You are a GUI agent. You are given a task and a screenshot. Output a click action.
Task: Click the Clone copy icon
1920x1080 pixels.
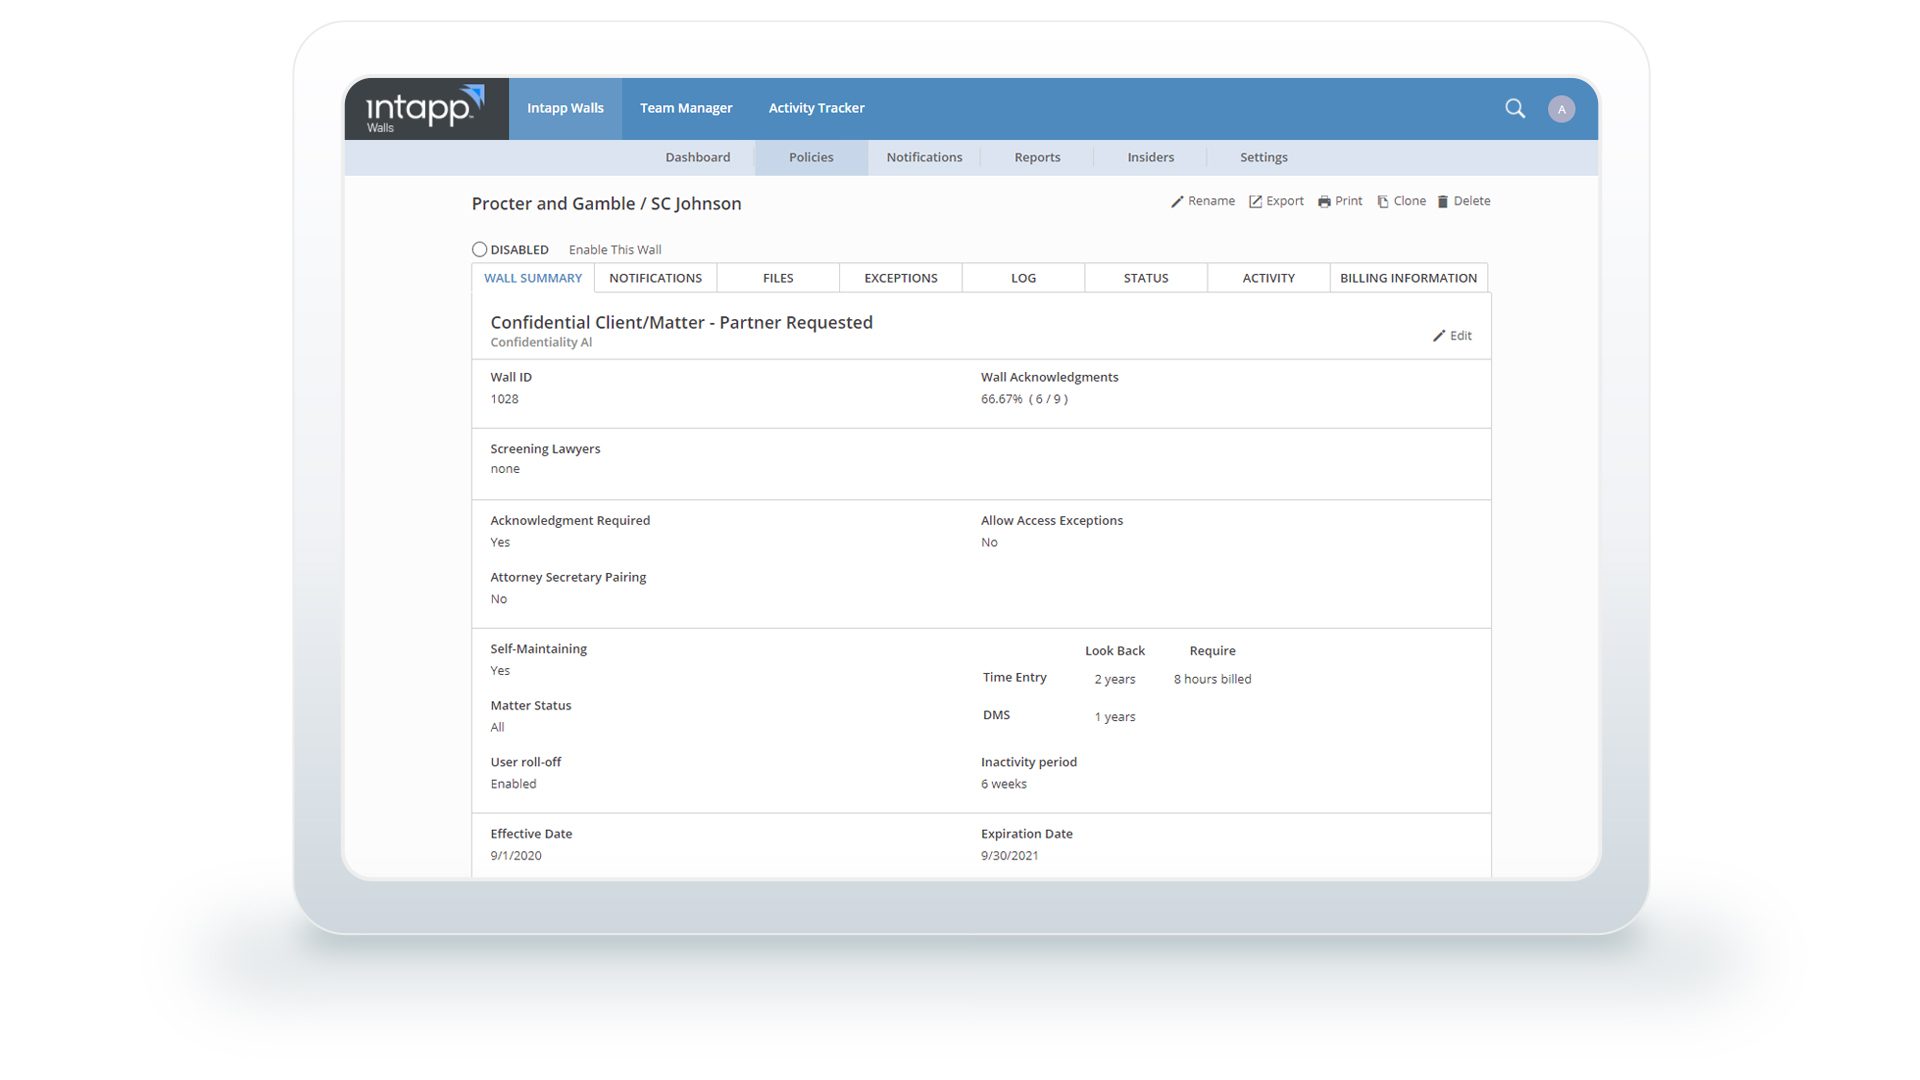[x=1383, y=202]
